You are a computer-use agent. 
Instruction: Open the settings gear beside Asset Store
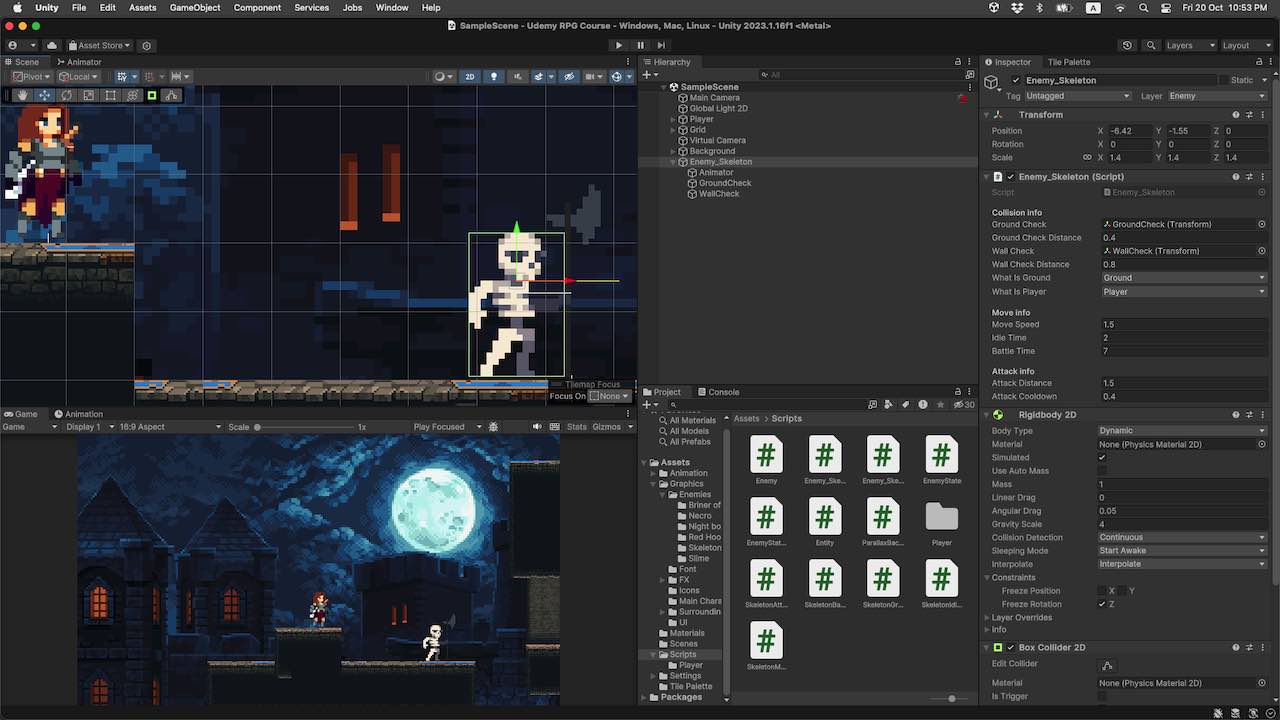[147, 45]
